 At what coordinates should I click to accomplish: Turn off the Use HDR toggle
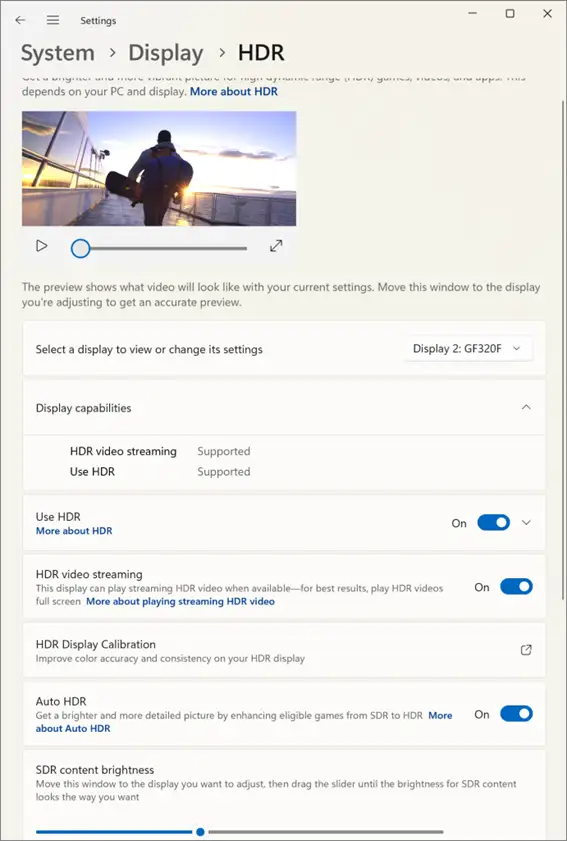coord(493,523)
